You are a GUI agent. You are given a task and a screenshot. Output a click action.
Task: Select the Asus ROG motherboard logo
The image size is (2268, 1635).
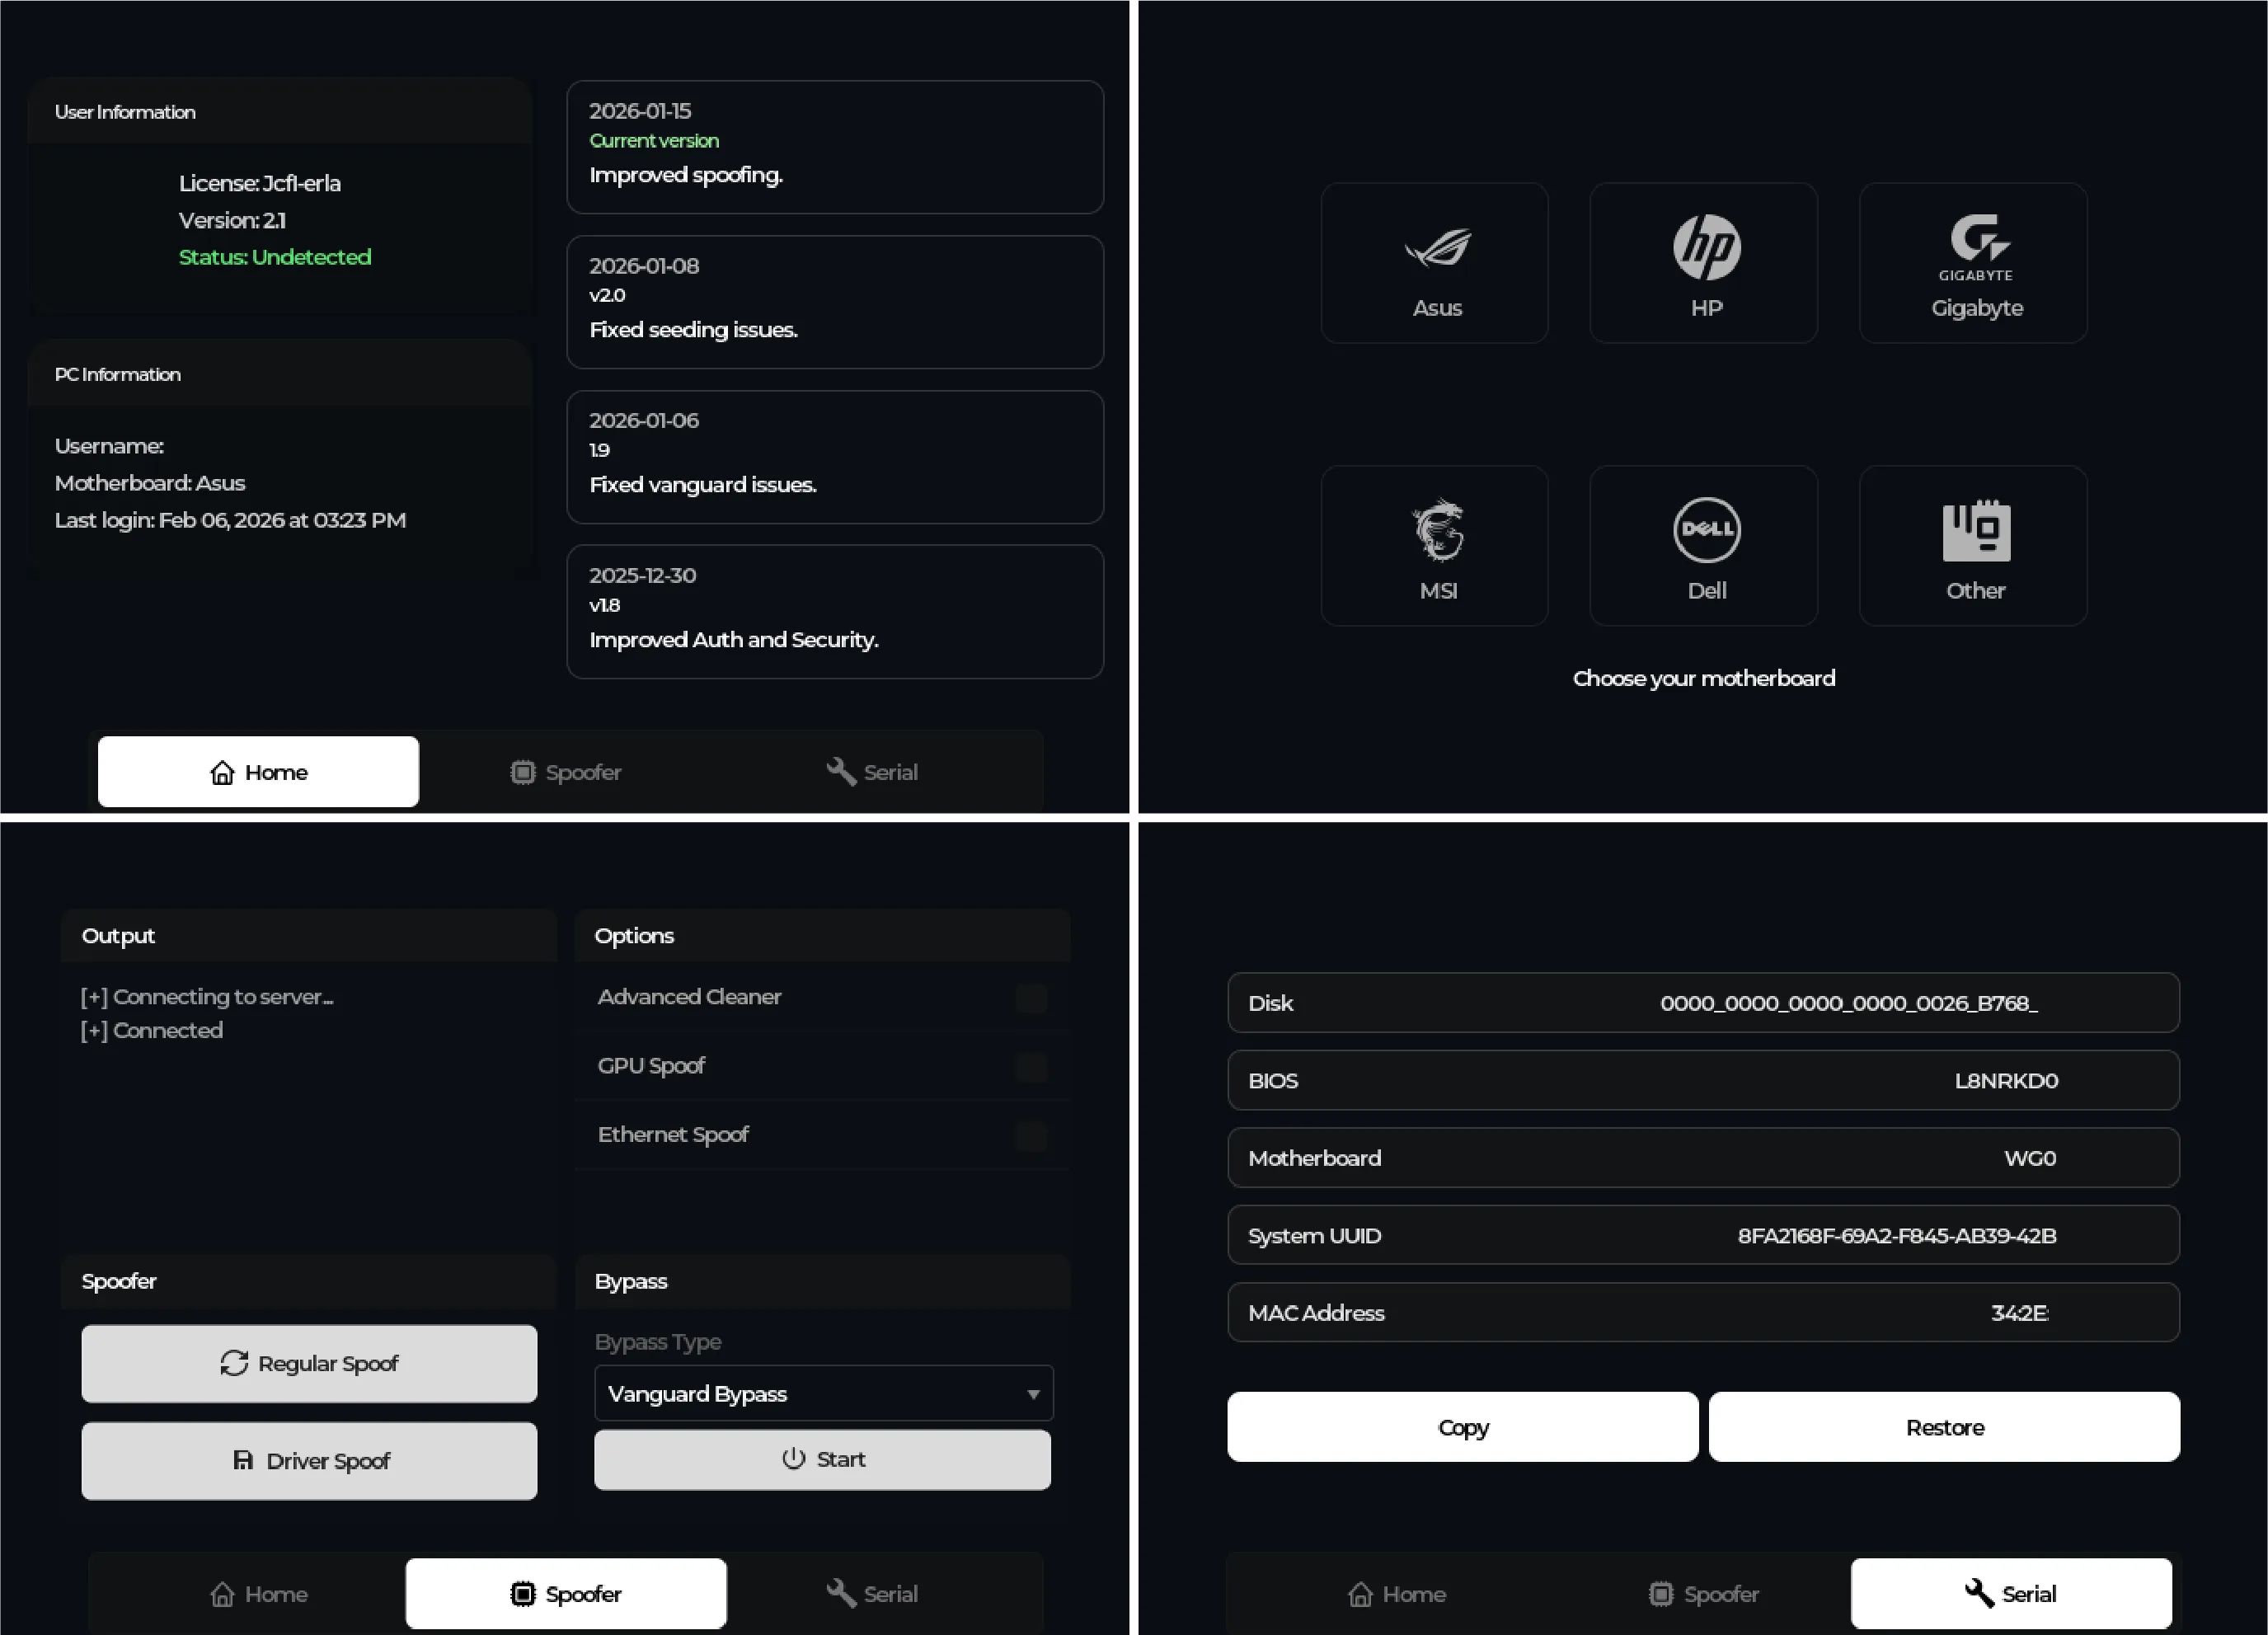click(x=1437, y=247)
